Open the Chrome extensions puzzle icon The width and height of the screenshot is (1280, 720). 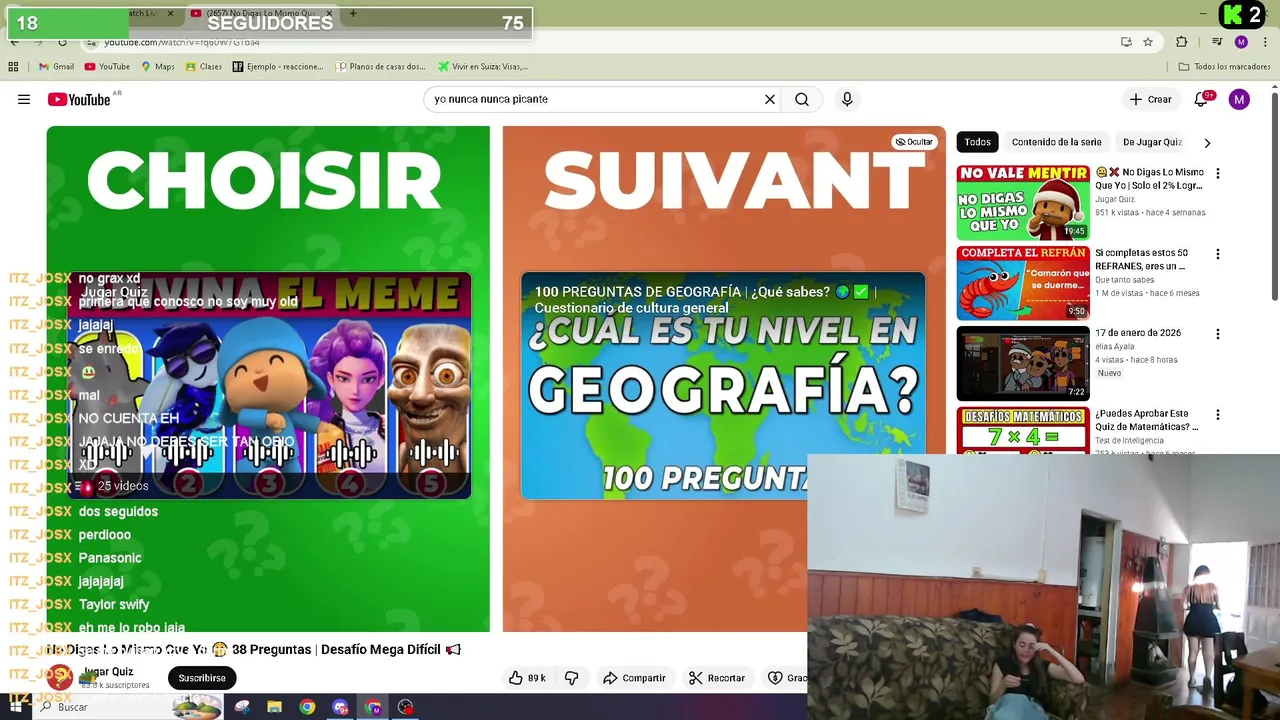(1182, 42)
